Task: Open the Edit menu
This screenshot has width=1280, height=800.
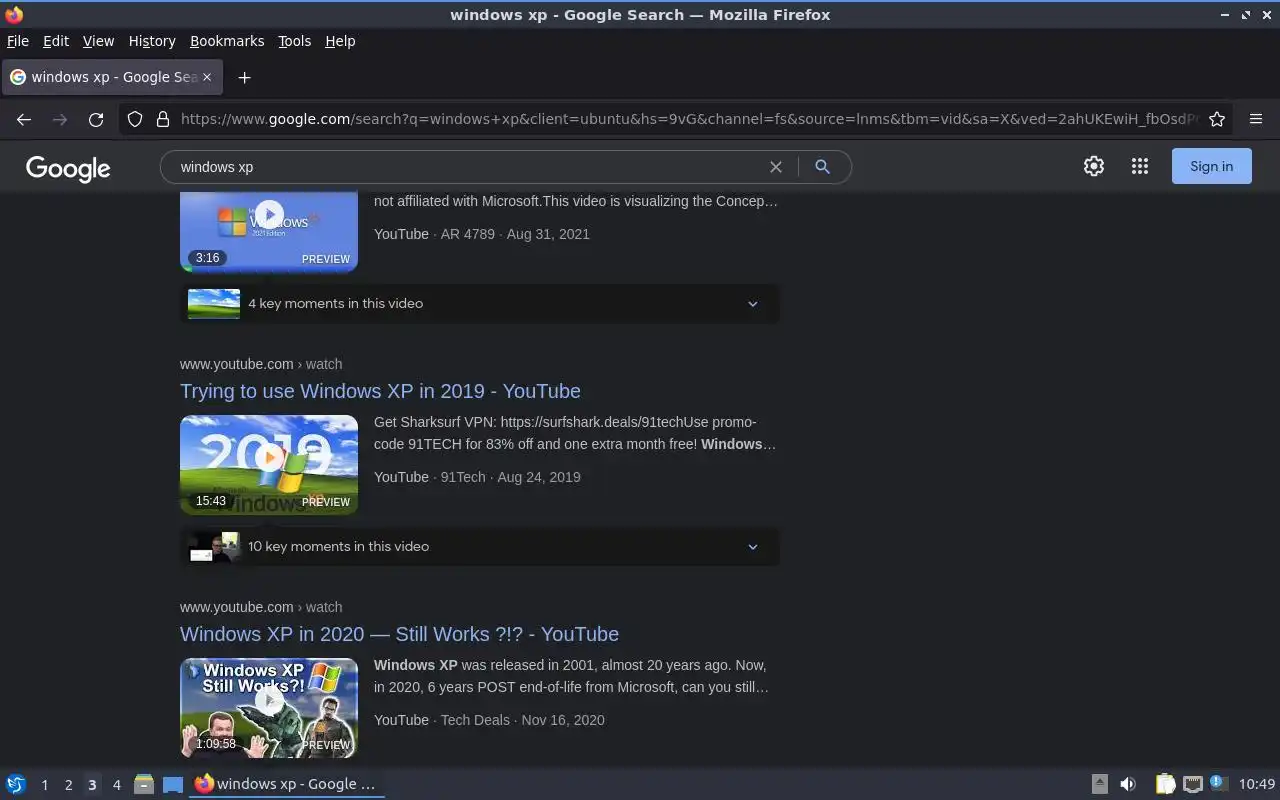Action: tap(56, 41)
